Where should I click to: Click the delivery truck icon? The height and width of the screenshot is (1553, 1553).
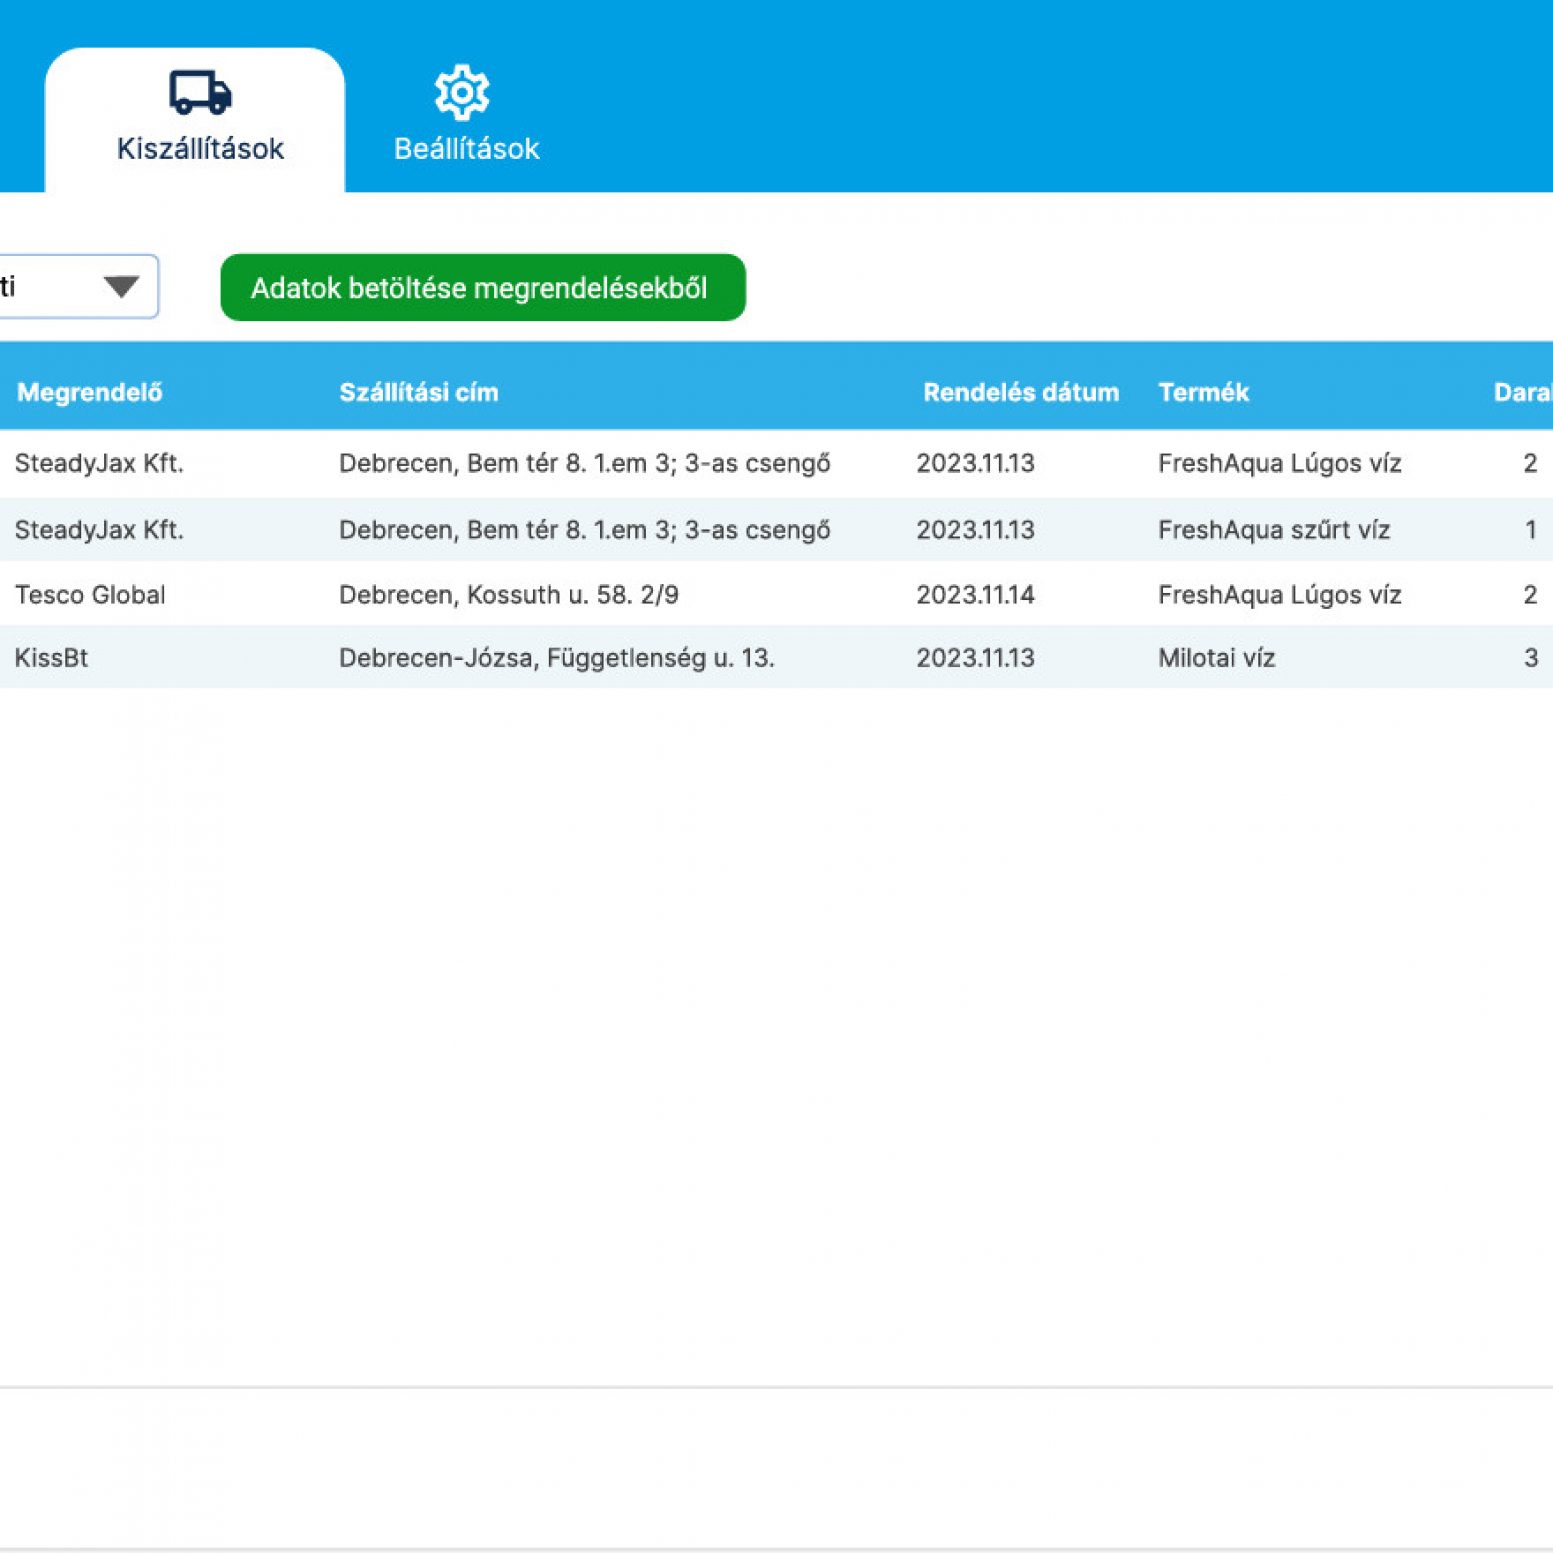200,92
